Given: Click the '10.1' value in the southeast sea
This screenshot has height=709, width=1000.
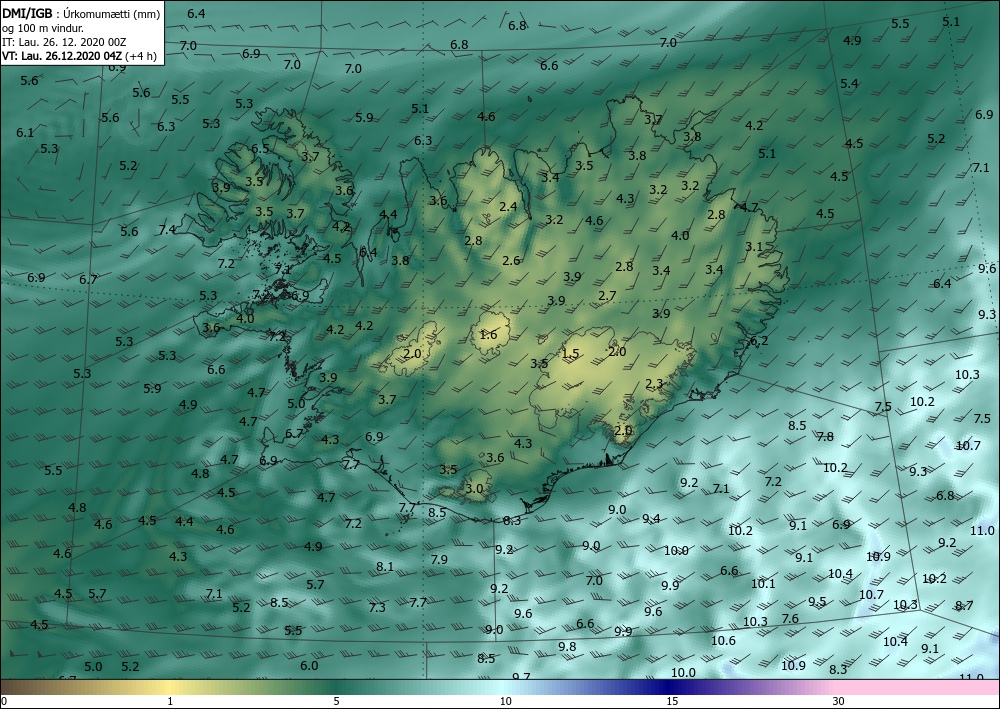Looking at the screenshot, I should click(763, 583).
